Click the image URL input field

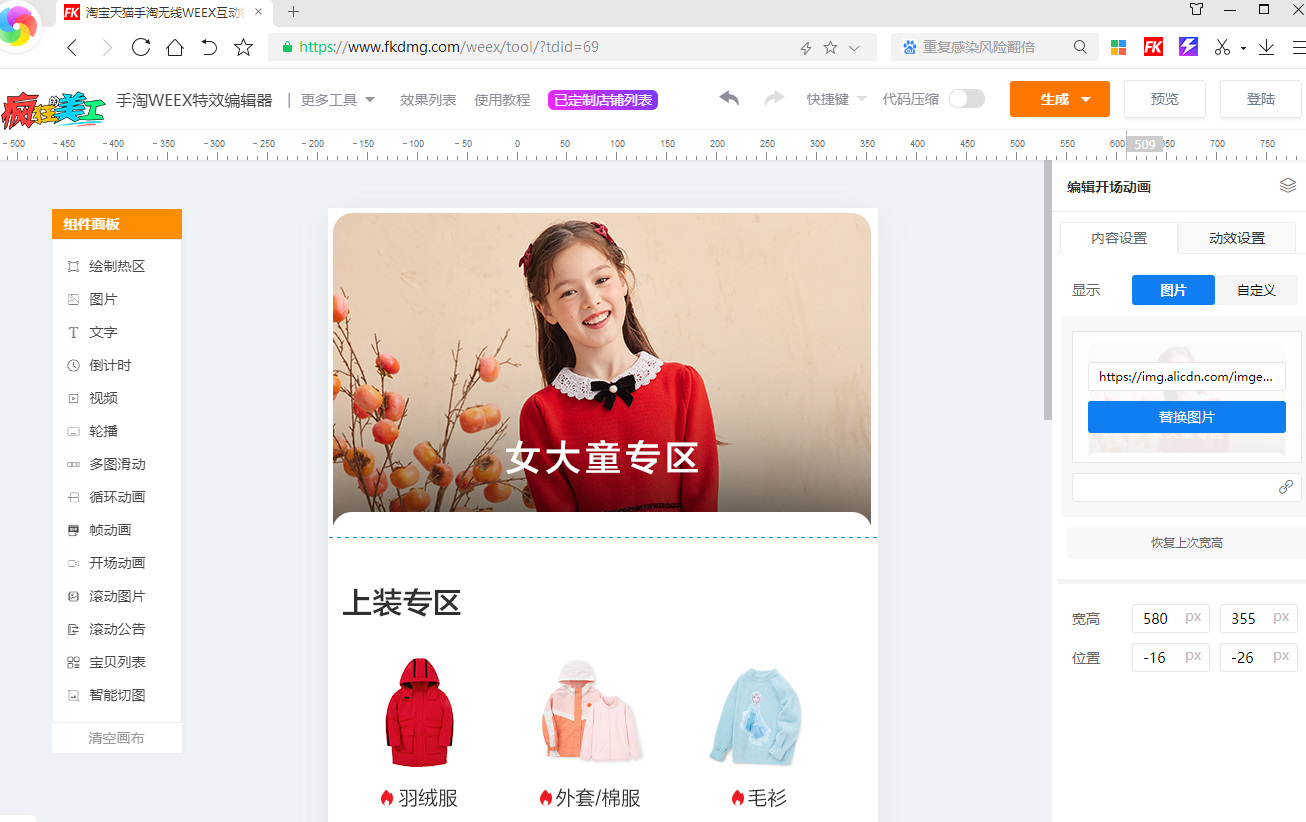1187,377
